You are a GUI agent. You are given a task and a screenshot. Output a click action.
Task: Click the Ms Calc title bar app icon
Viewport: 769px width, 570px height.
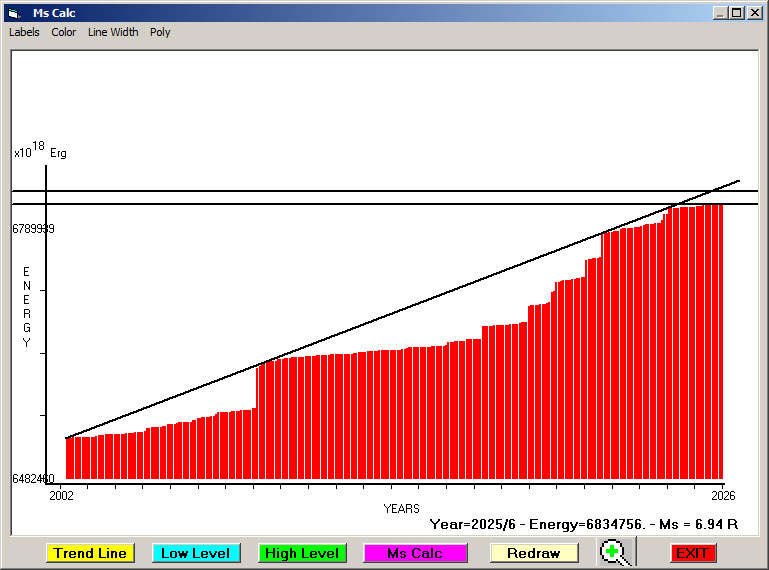pyautogui.click(x=14, y=13)
